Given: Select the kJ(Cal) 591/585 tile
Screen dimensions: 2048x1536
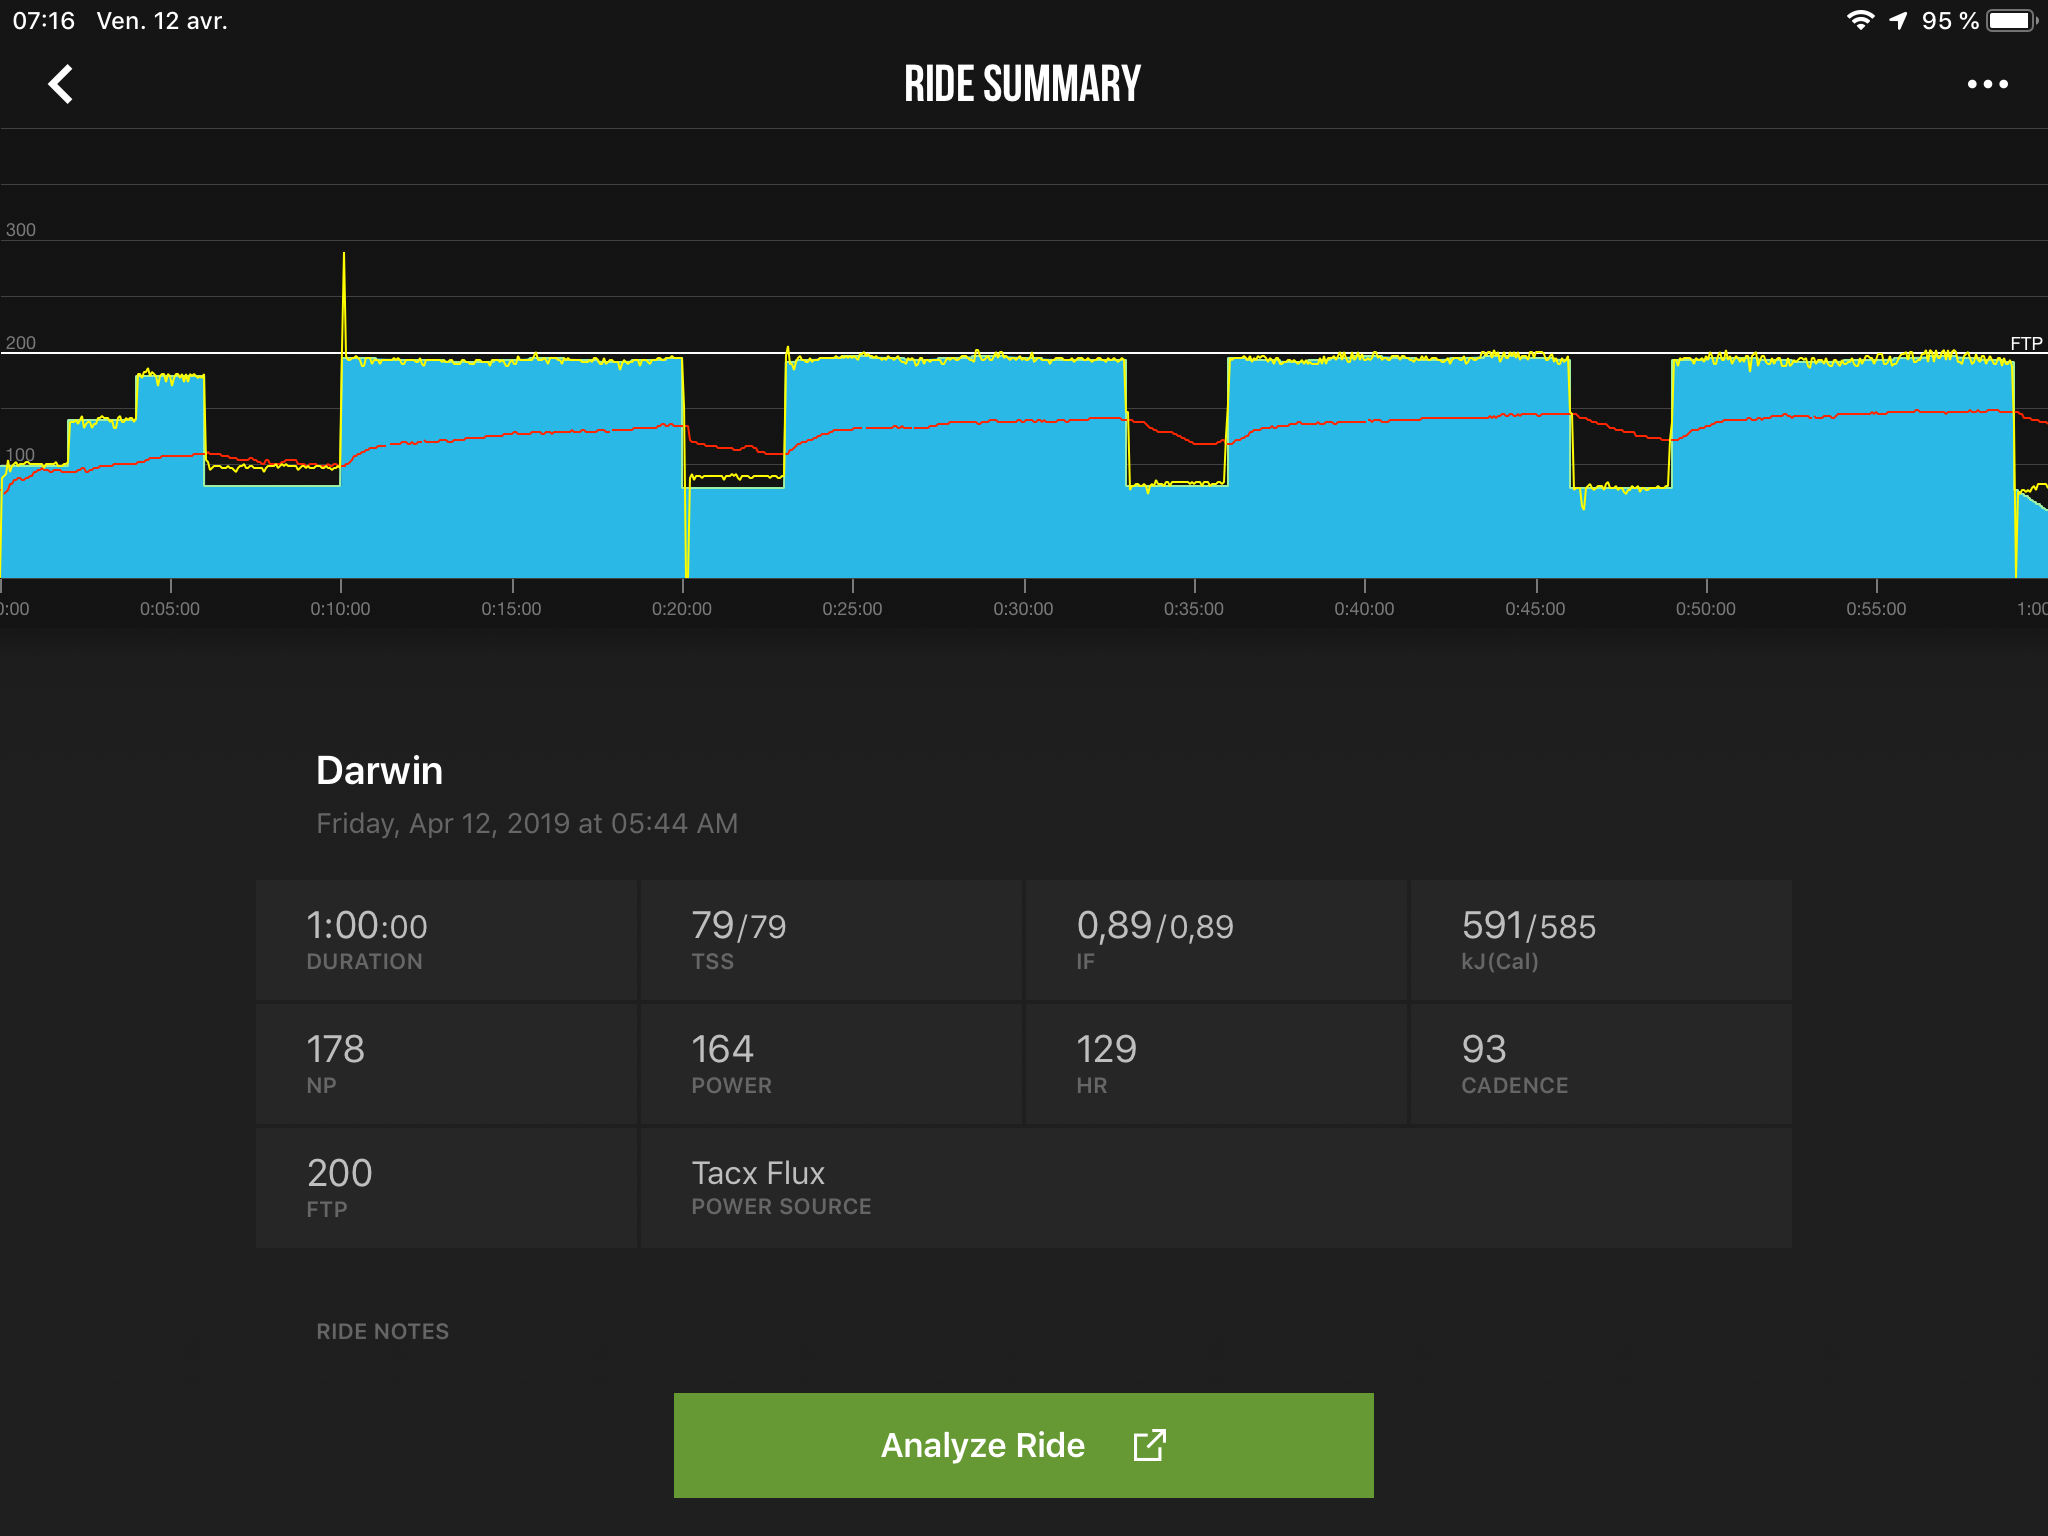Looking at the screenshot, I should [x=1600, y=940].
